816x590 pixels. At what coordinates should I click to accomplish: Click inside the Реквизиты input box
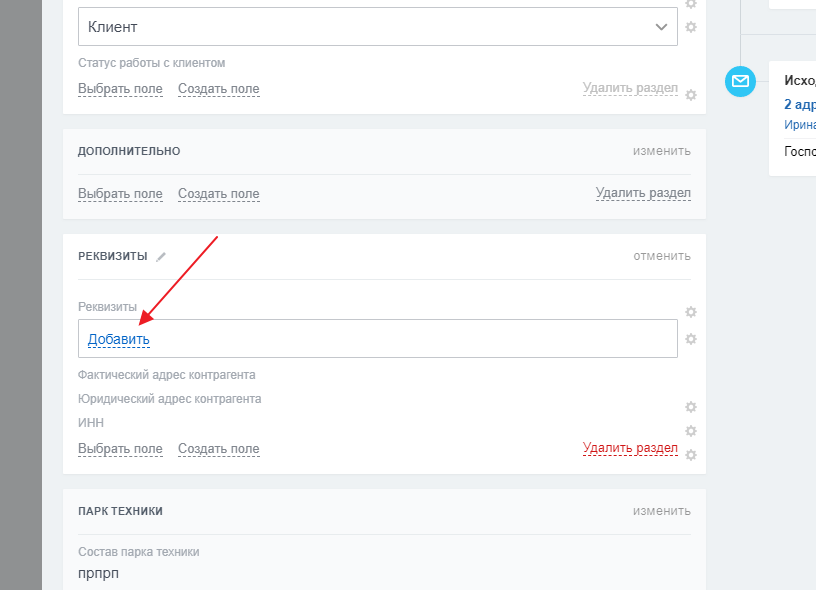400,339
